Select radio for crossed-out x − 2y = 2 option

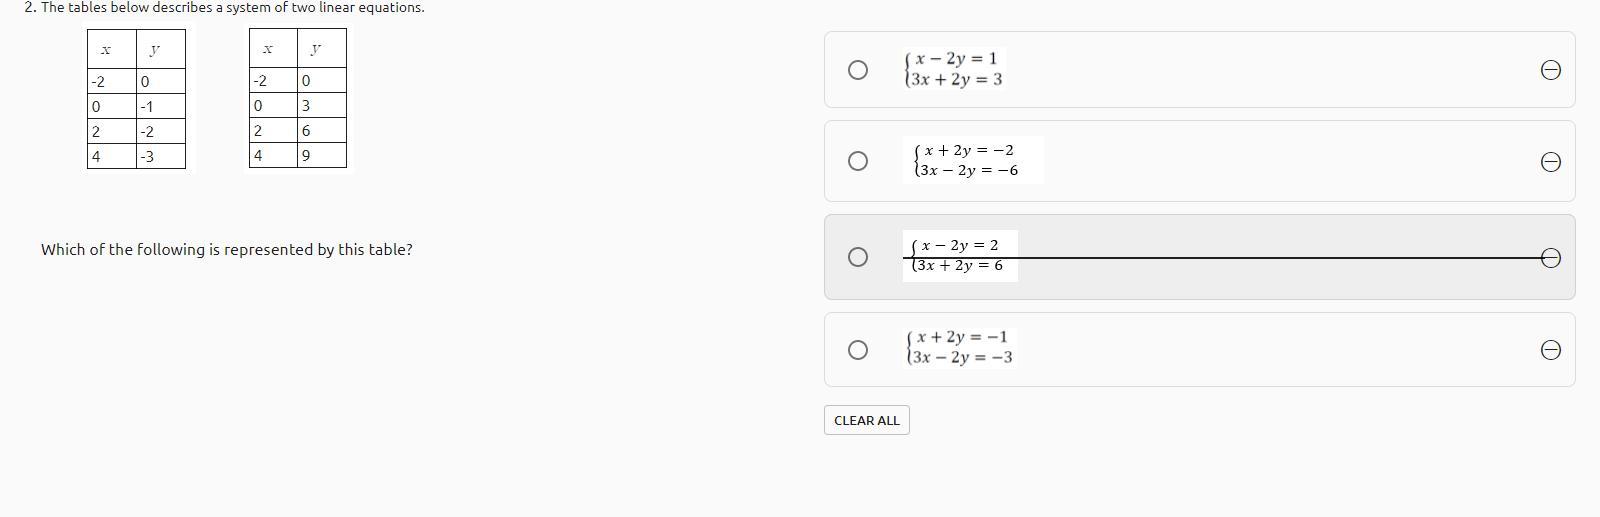point(857,257)
